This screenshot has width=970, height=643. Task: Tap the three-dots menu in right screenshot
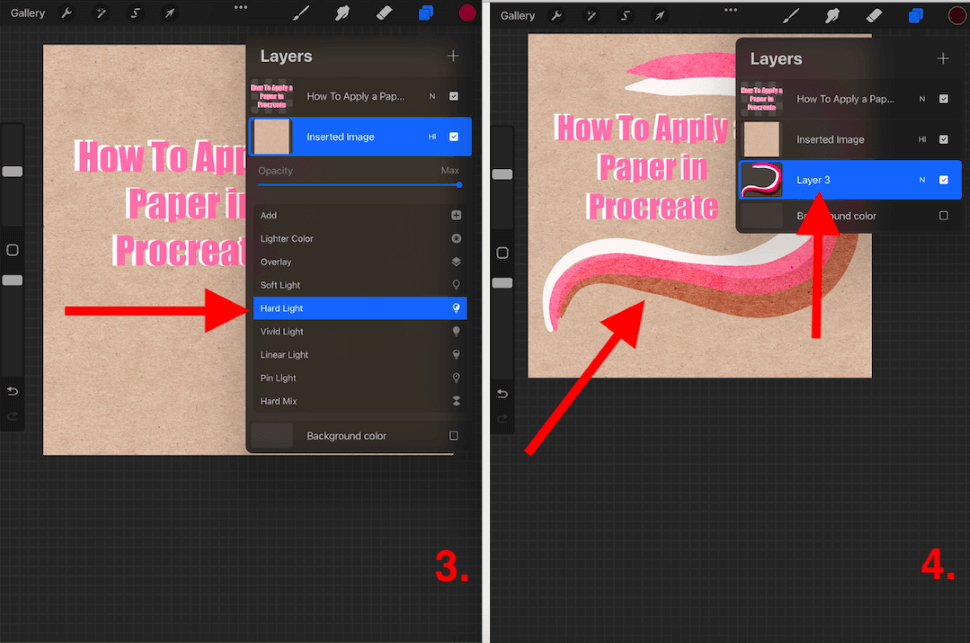pos(731,10)
